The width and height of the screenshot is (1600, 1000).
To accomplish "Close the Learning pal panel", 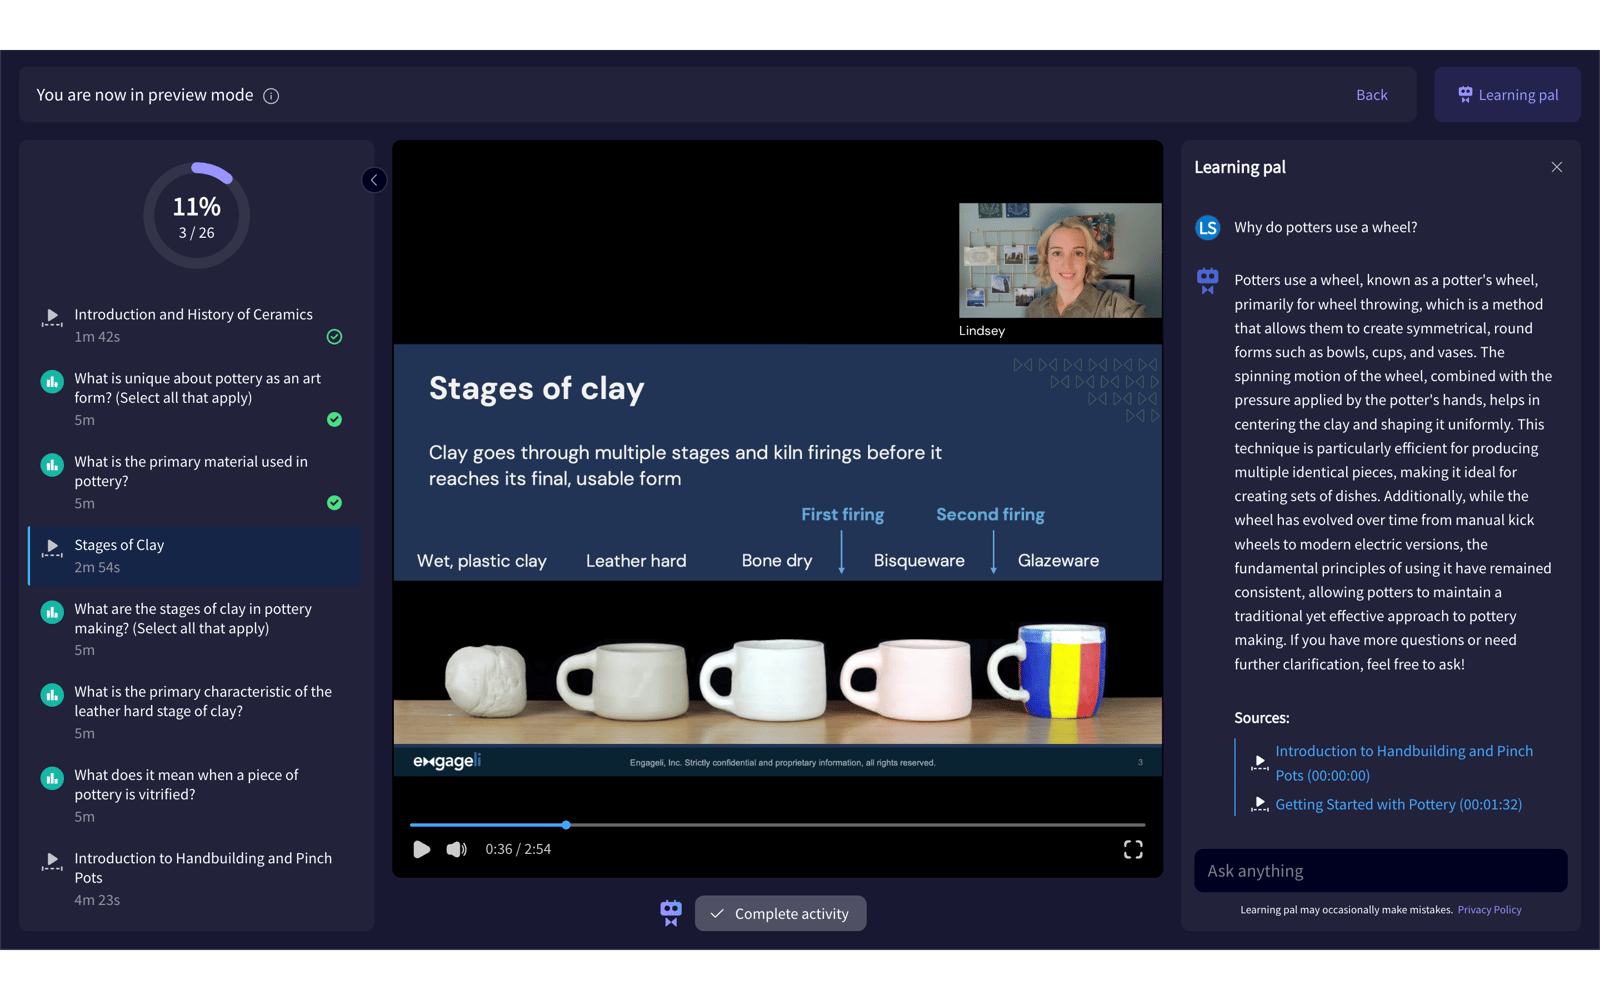I will pos(1556,167).
